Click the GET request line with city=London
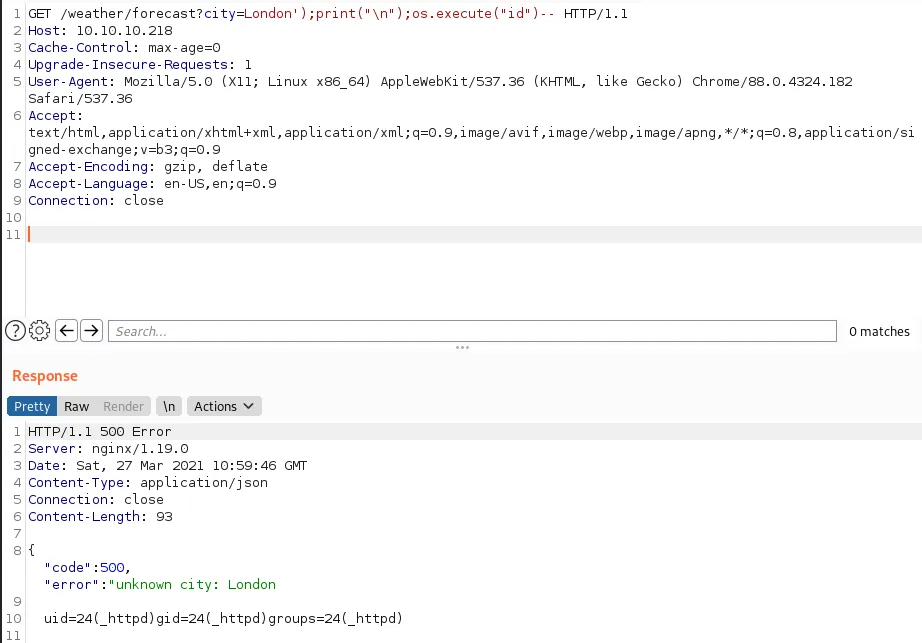This screenshot has width=922, height=643. coord(328,14)
